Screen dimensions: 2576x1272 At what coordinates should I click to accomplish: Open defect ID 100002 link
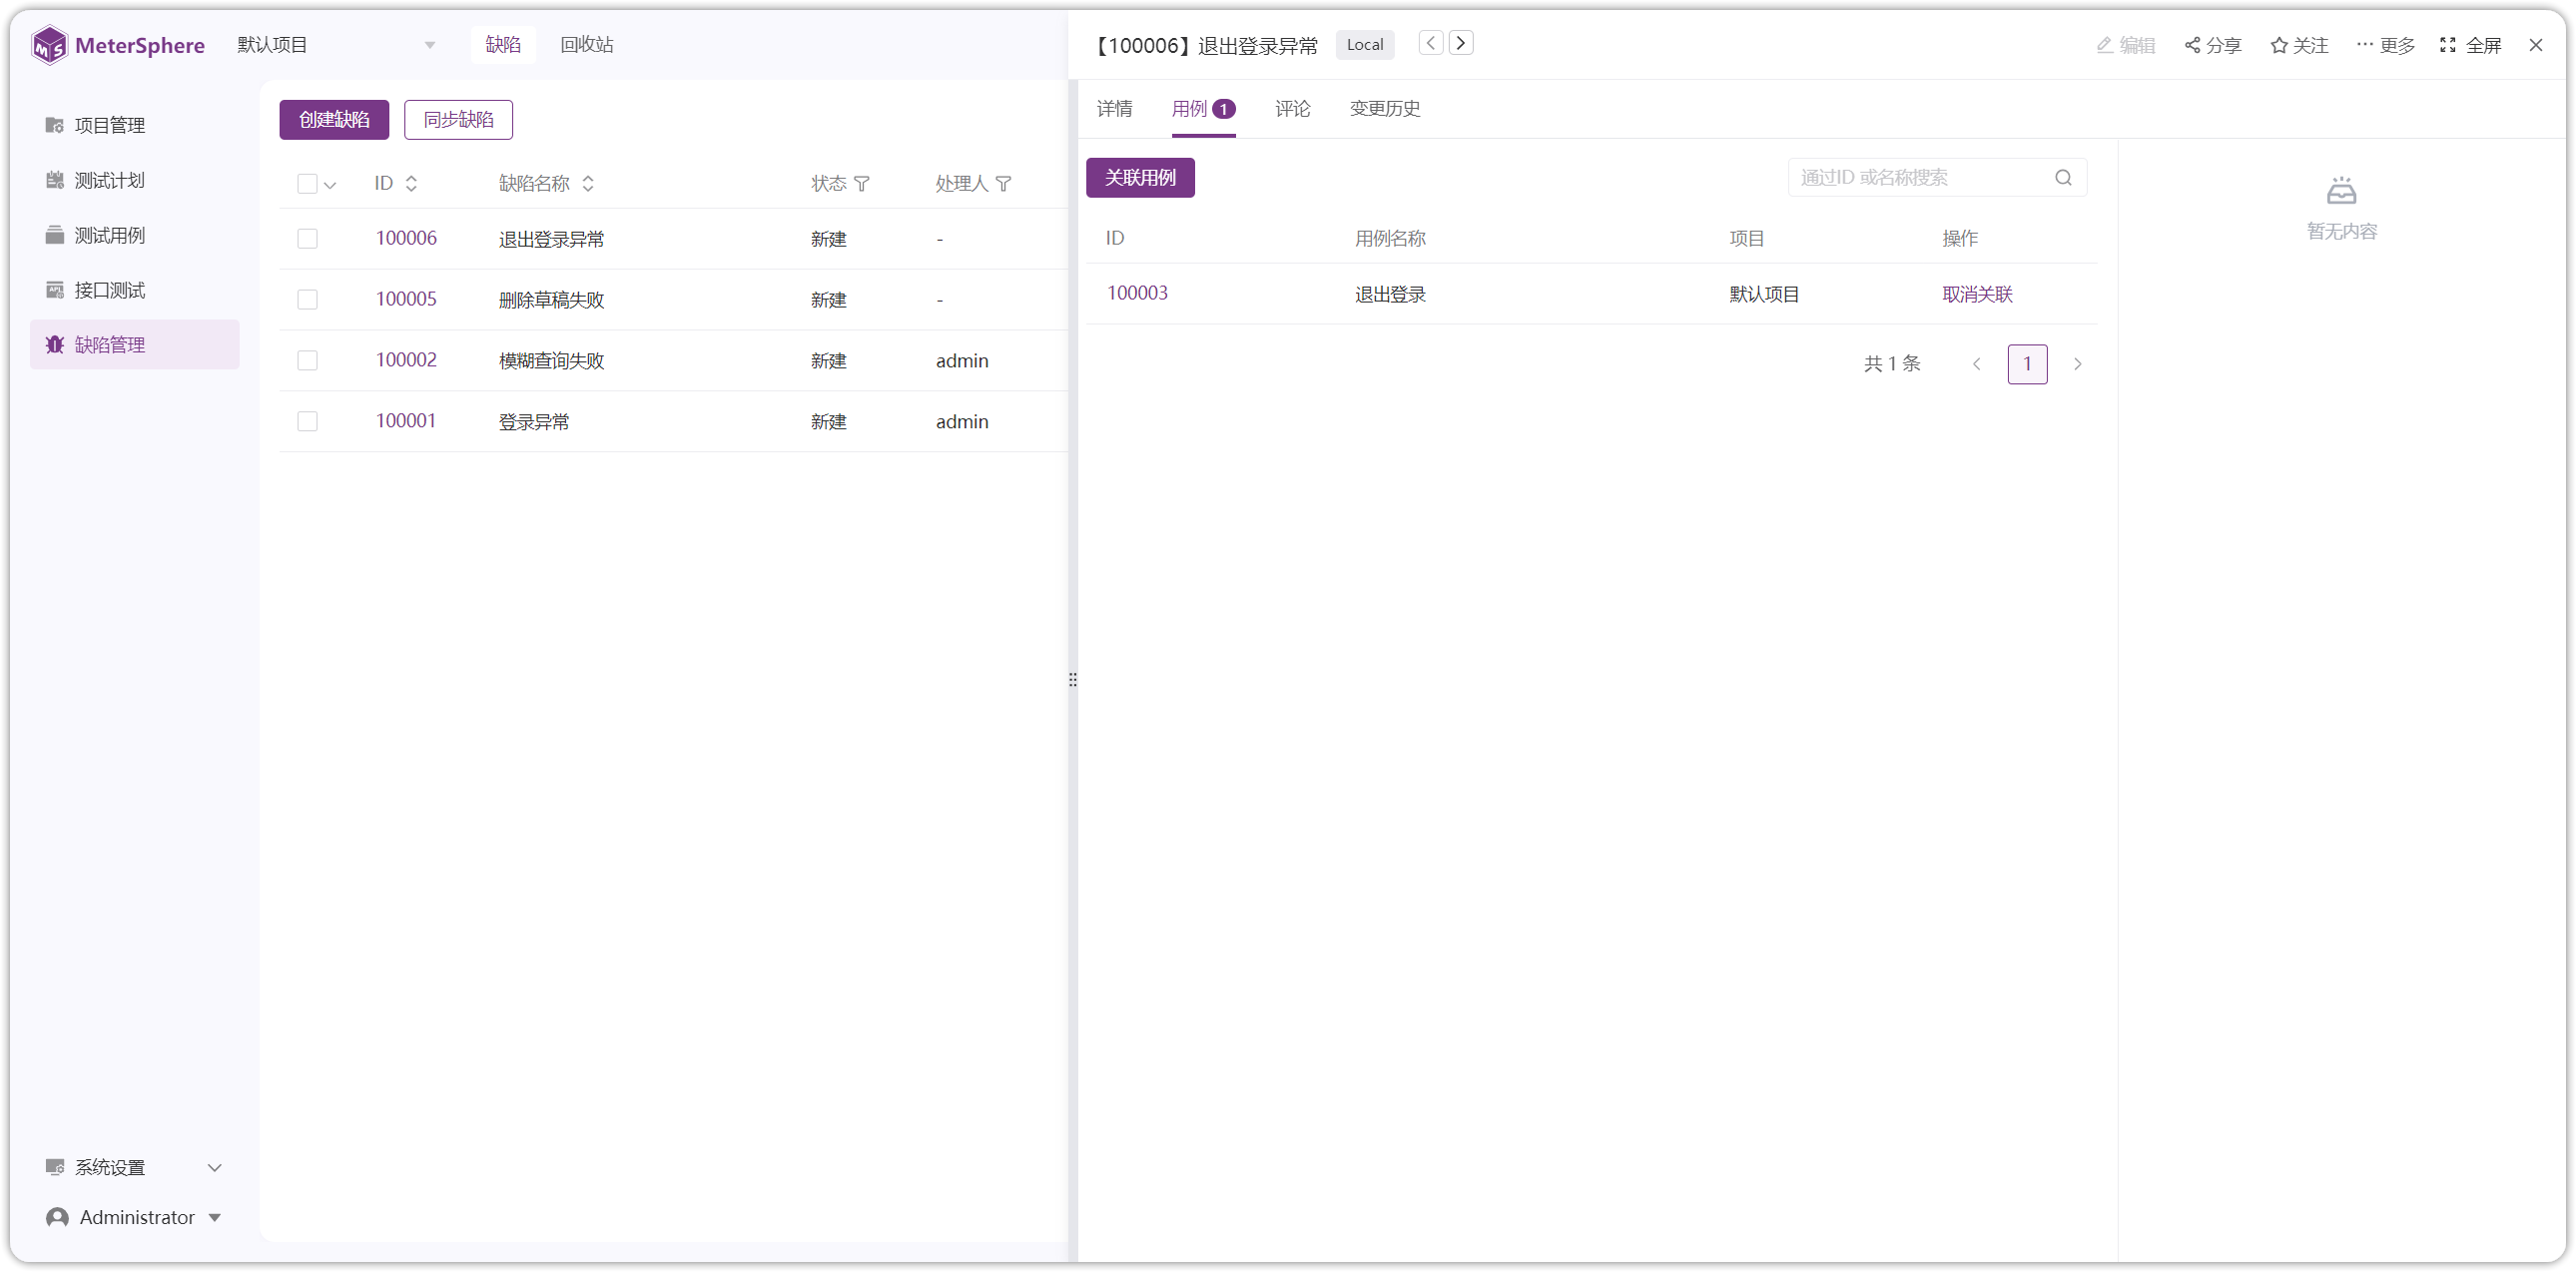click(x=406, y=360)
